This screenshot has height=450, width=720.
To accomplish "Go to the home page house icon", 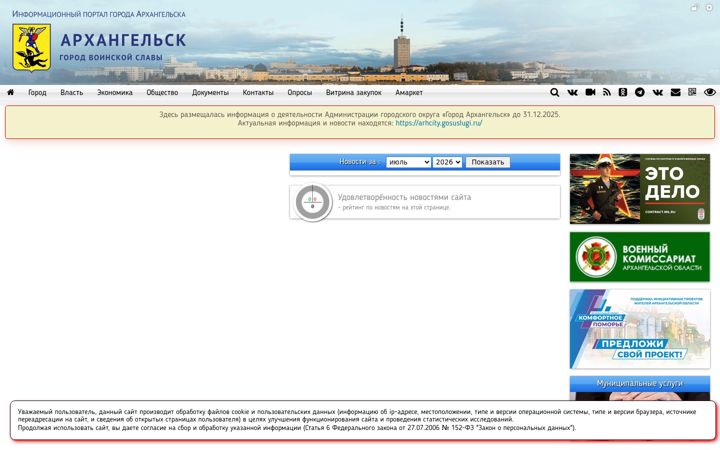I will [x=11, y=92].
